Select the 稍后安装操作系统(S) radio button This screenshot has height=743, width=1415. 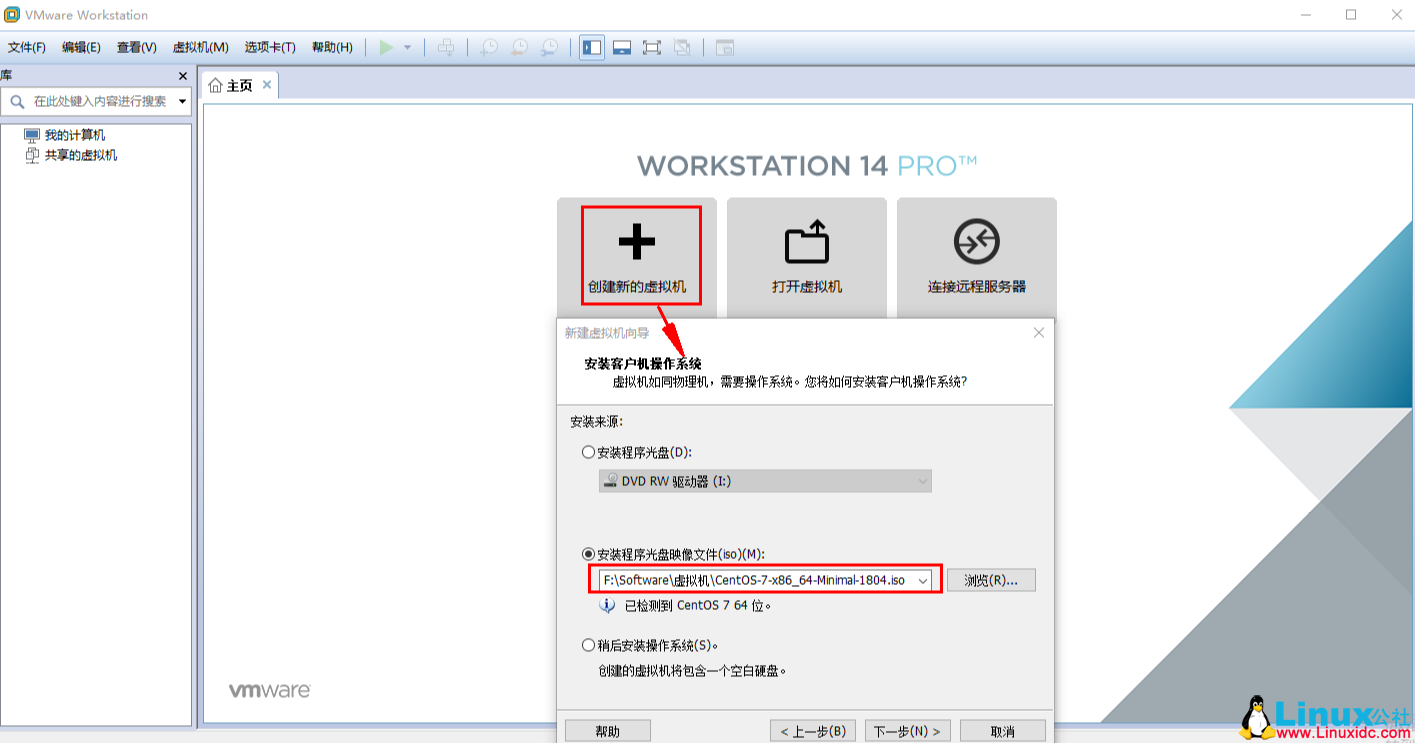(588, 645)
